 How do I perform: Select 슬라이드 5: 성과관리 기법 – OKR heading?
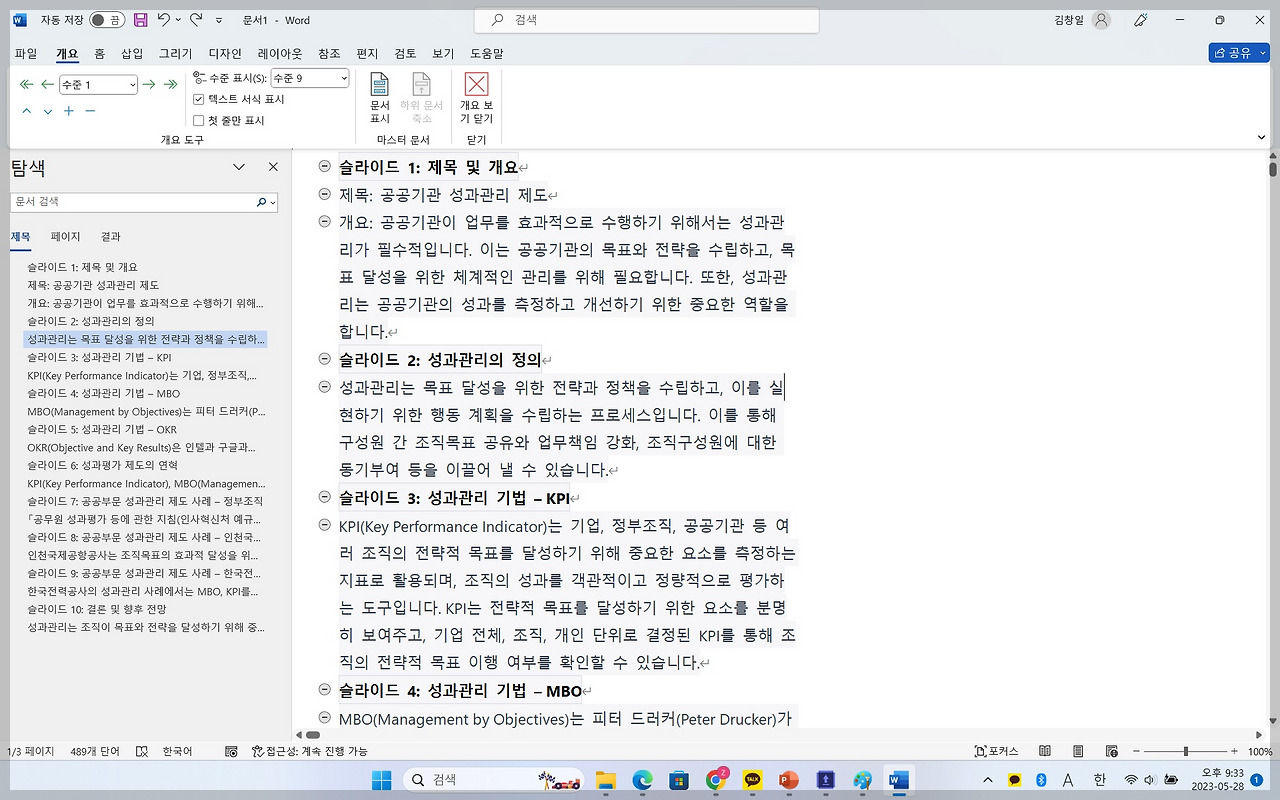102,429
